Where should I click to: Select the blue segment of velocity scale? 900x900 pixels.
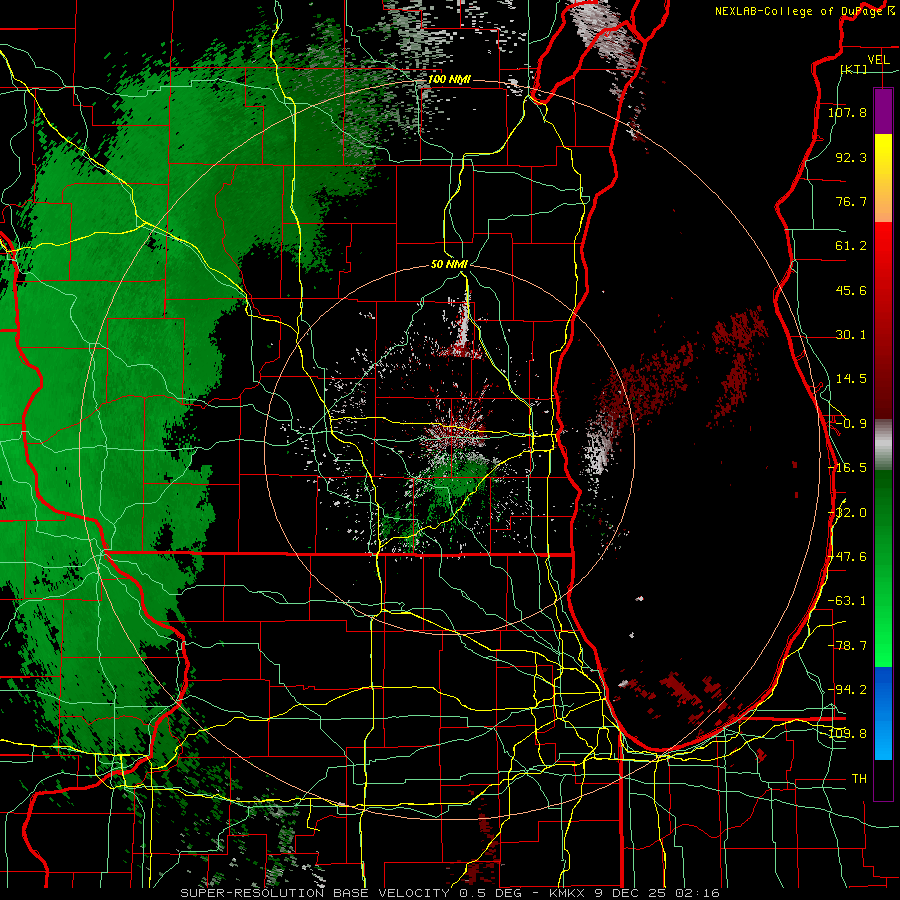tap(883, 713)
